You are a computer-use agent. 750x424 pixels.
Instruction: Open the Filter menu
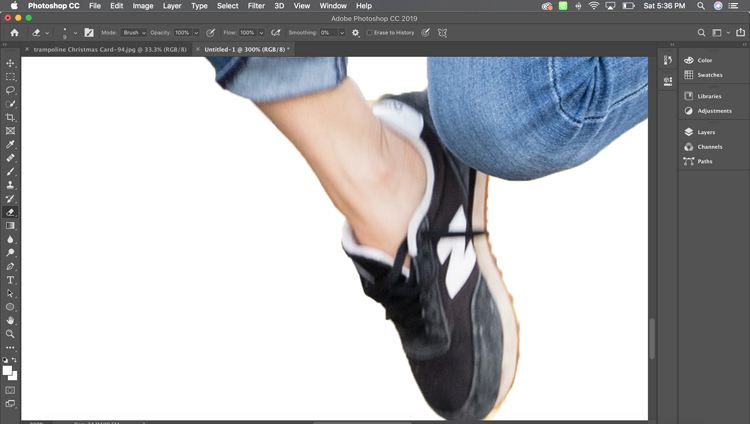[x=256, y=6]
